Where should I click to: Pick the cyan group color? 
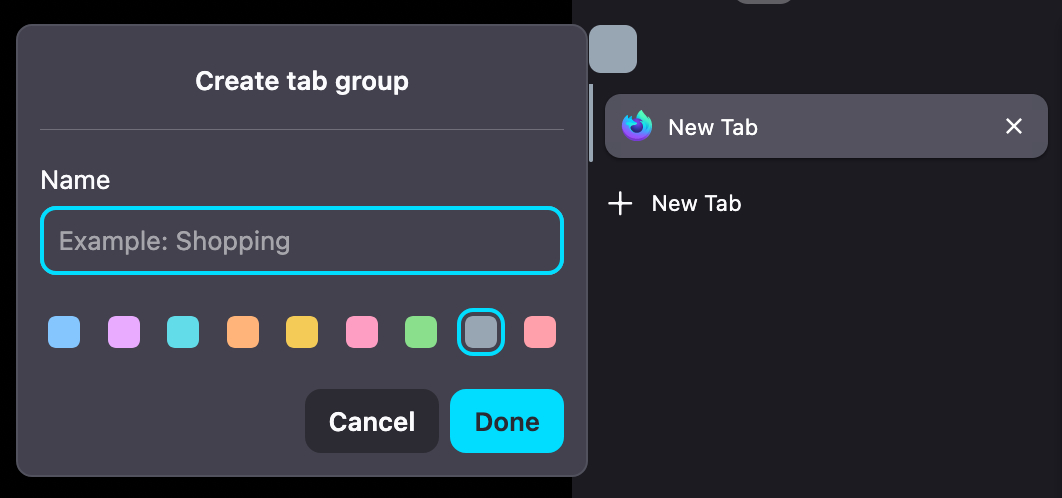pyautogui.click(x=183, y=332)
